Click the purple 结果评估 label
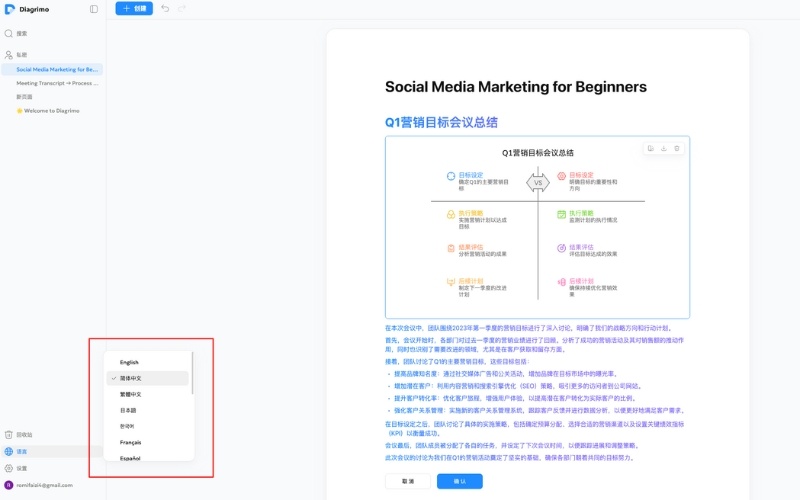Image resolution: width=800 pixels, height=500 pixels. [581, 247]
